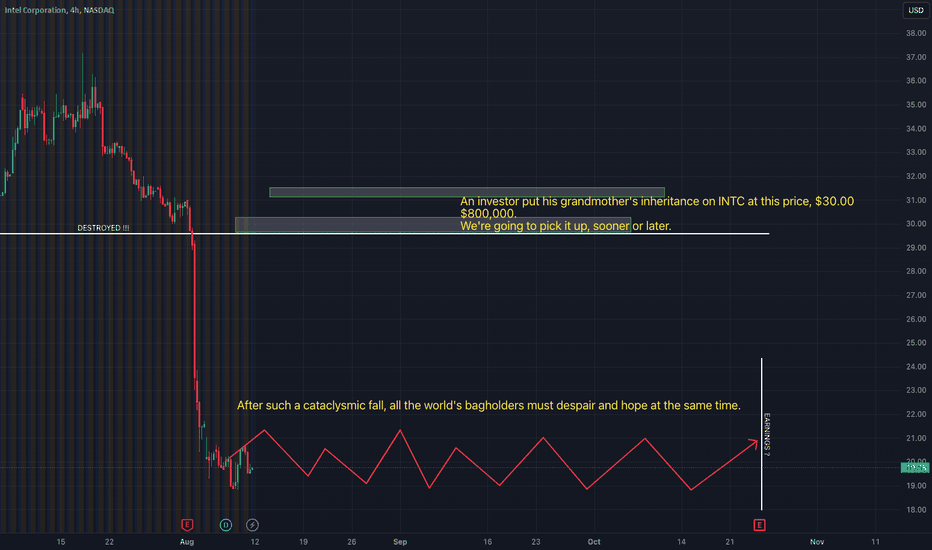Click the Sep label on time axis
The image size is (932, 550).
[x=400, y=542]
